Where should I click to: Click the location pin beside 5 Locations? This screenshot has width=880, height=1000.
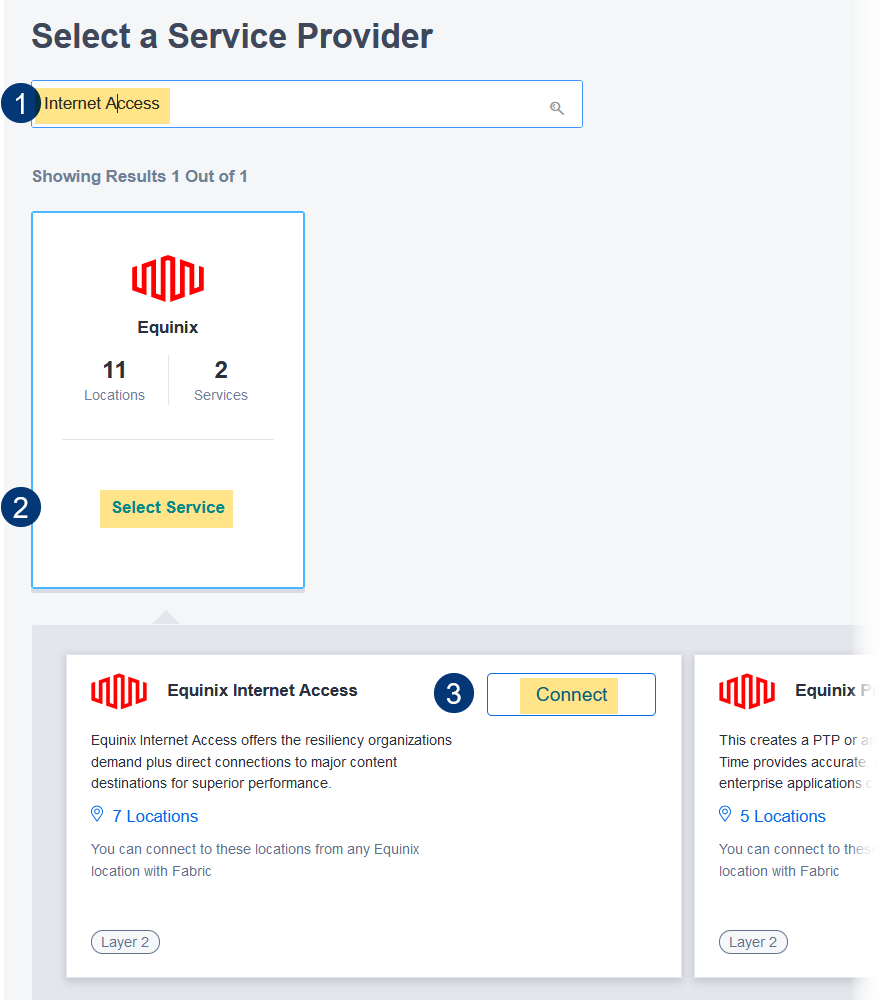[725, 814]
